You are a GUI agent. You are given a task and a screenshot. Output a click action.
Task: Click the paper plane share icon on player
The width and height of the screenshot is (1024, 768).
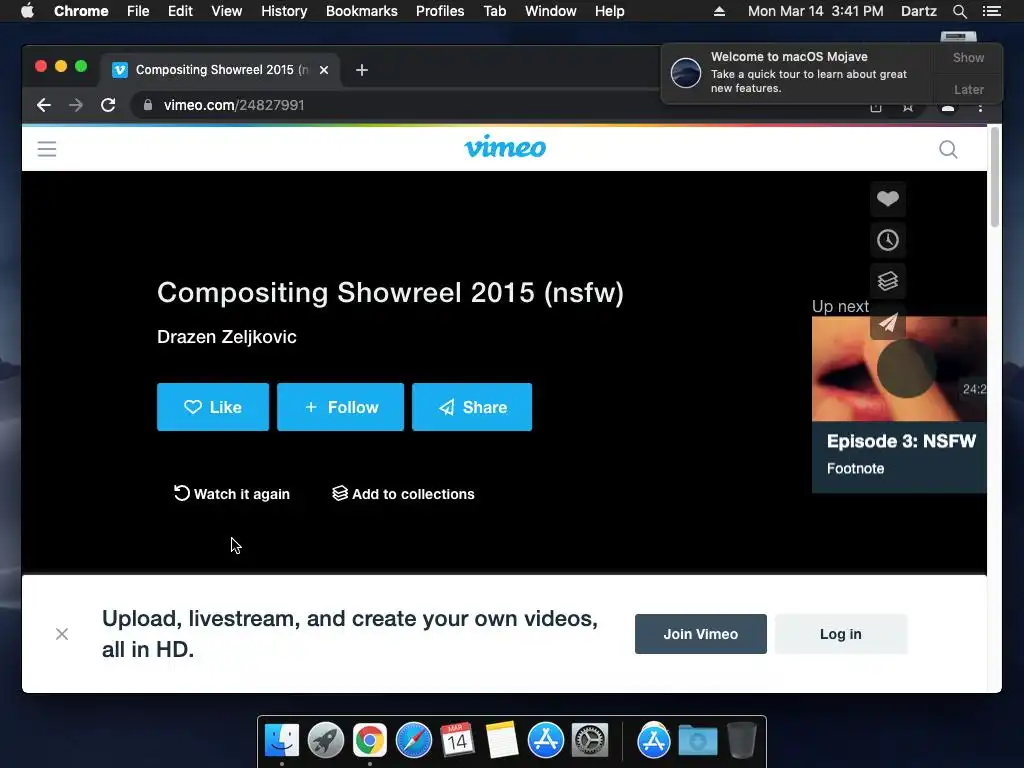point(888,322)
